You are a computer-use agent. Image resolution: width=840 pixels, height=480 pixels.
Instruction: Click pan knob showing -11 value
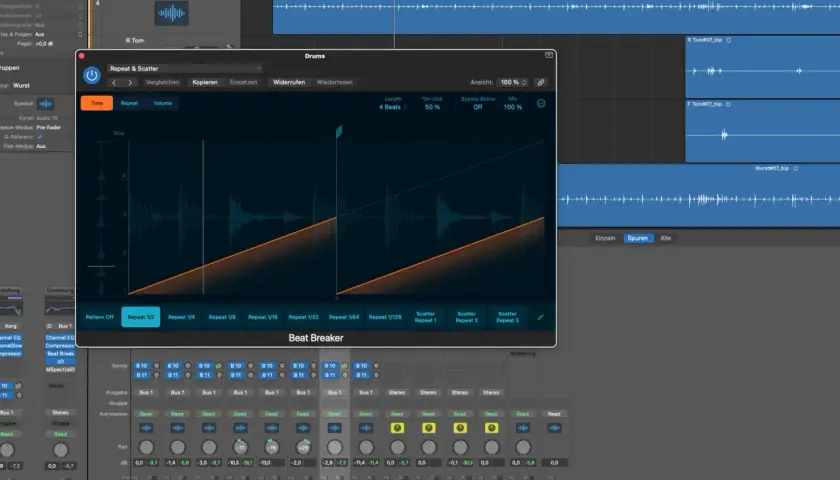pyautogui.click(x=241, y=447)
